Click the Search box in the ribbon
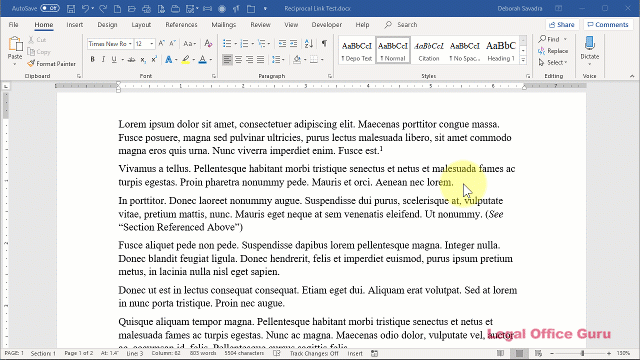 click(401, 24)
